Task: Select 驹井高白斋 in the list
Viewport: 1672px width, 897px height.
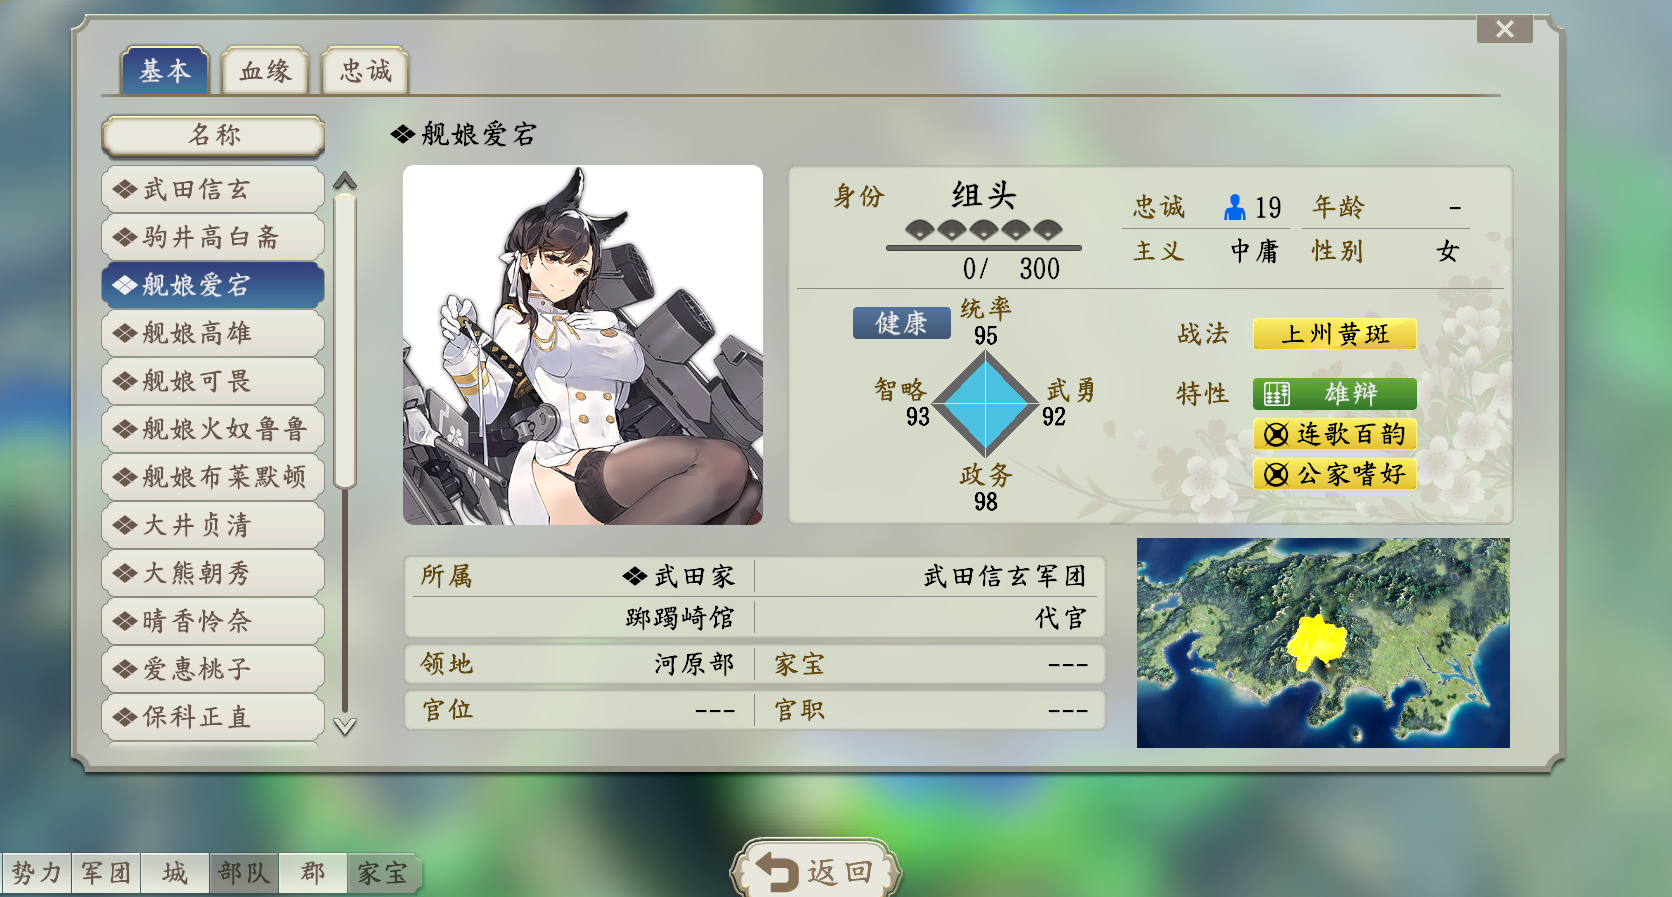Action: [x=213, y=237]
